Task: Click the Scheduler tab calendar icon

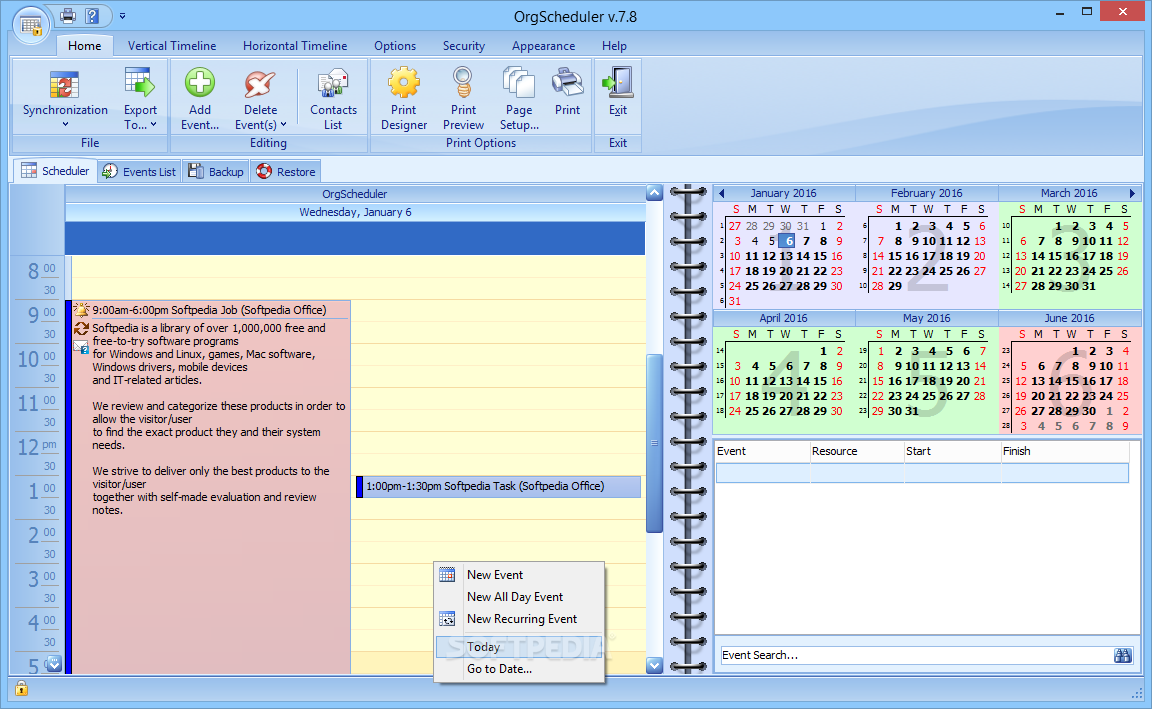Action: [29, 170]
